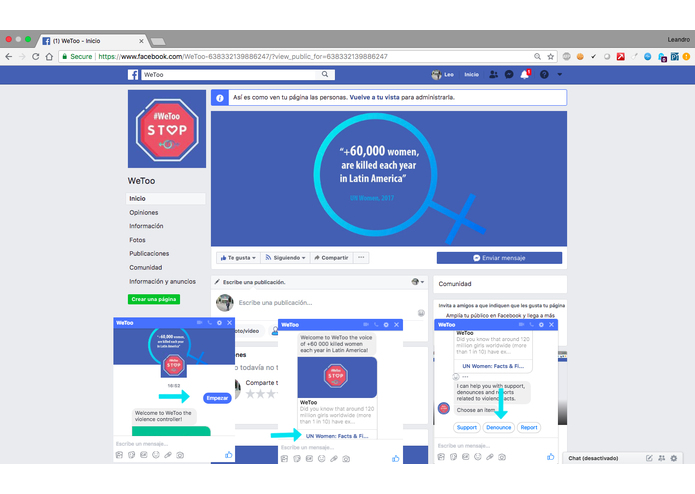
Task: Open the emoji picker in the Empezar chat
Action: click(156, 455)
